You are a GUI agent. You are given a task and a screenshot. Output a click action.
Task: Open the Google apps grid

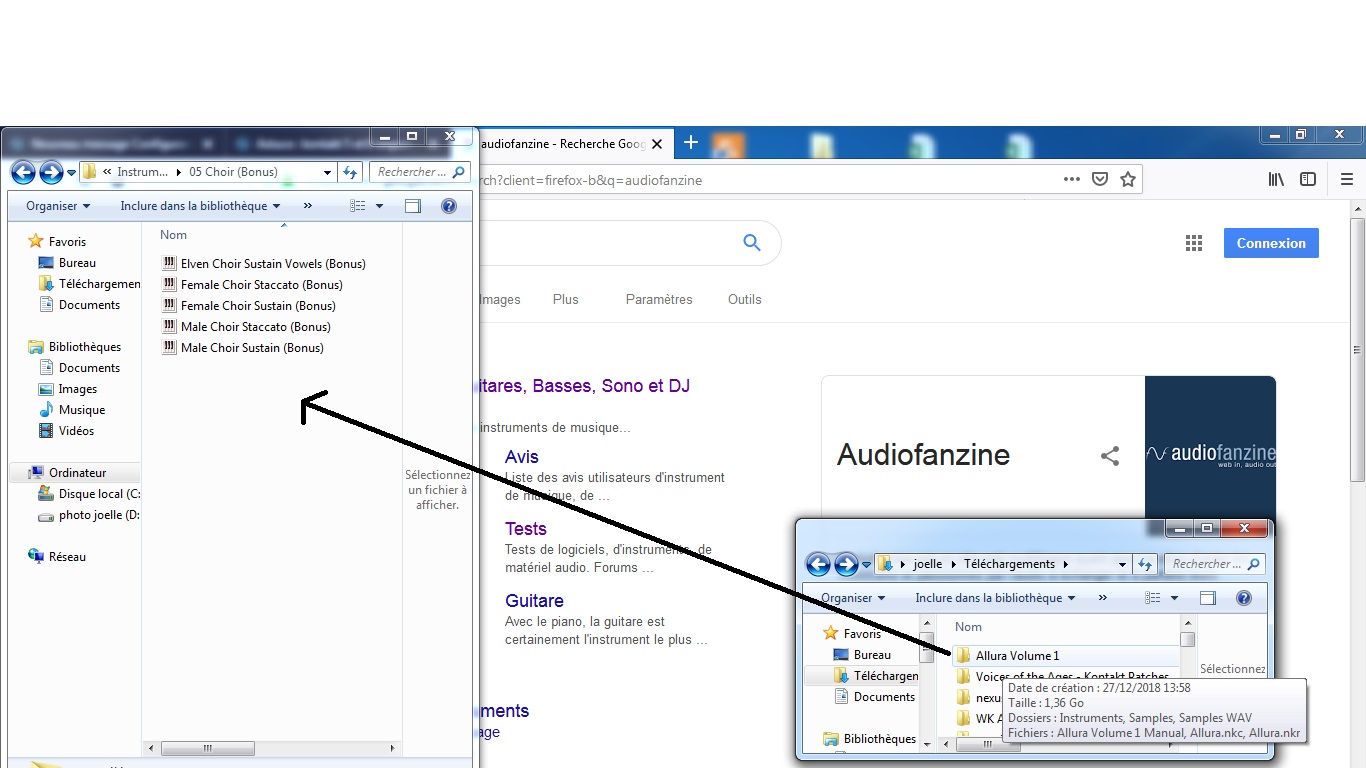coord(1193,243)
